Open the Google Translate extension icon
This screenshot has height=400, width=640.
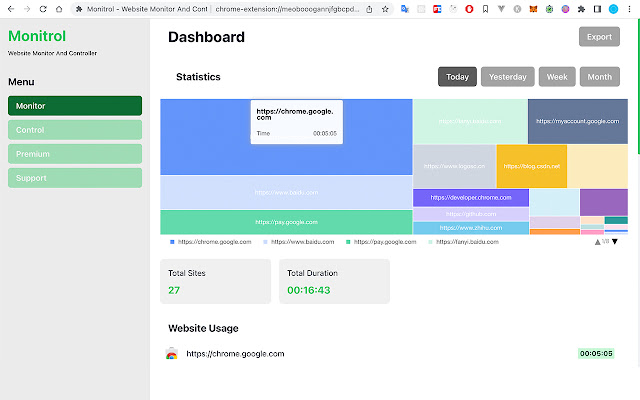click(405, 9)
